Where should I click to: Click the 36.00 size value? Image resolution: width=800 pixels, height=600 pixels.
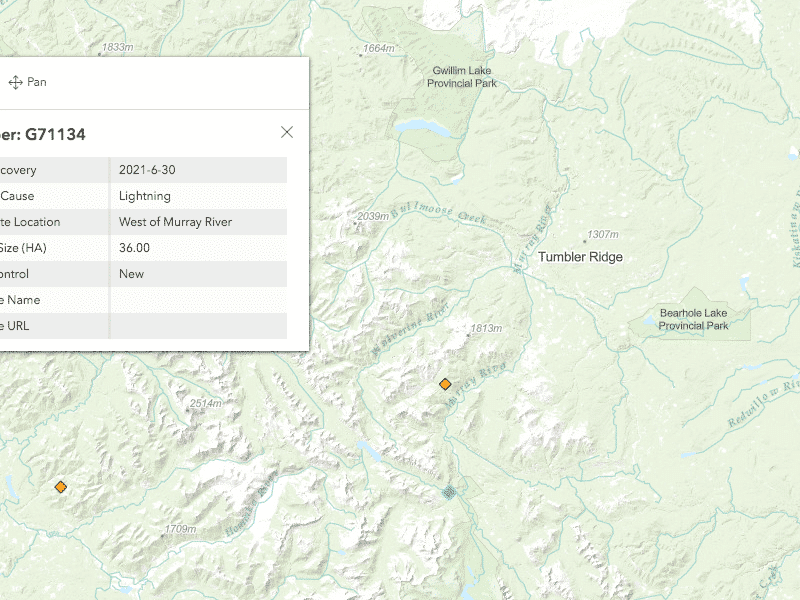click(x=134, y=248)
